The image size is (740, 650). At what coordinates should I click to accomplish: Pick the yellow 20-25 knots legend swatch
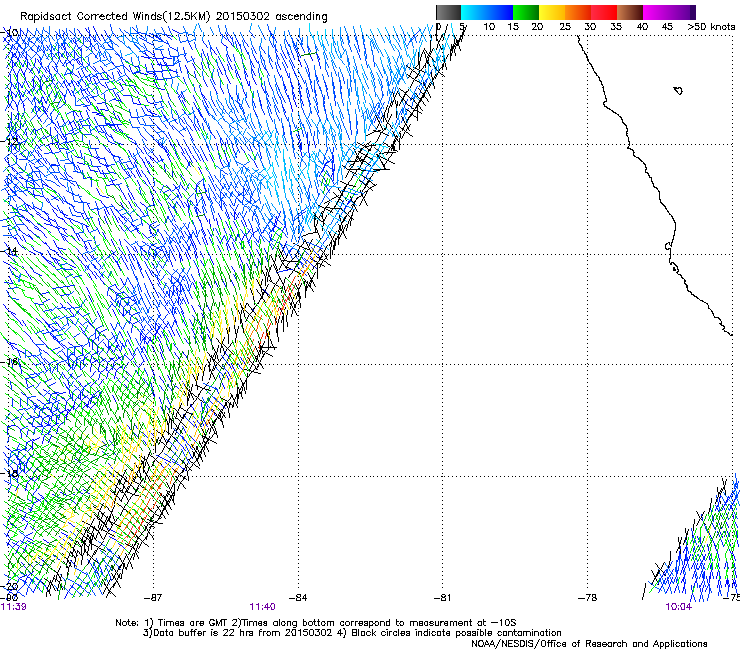552,12
